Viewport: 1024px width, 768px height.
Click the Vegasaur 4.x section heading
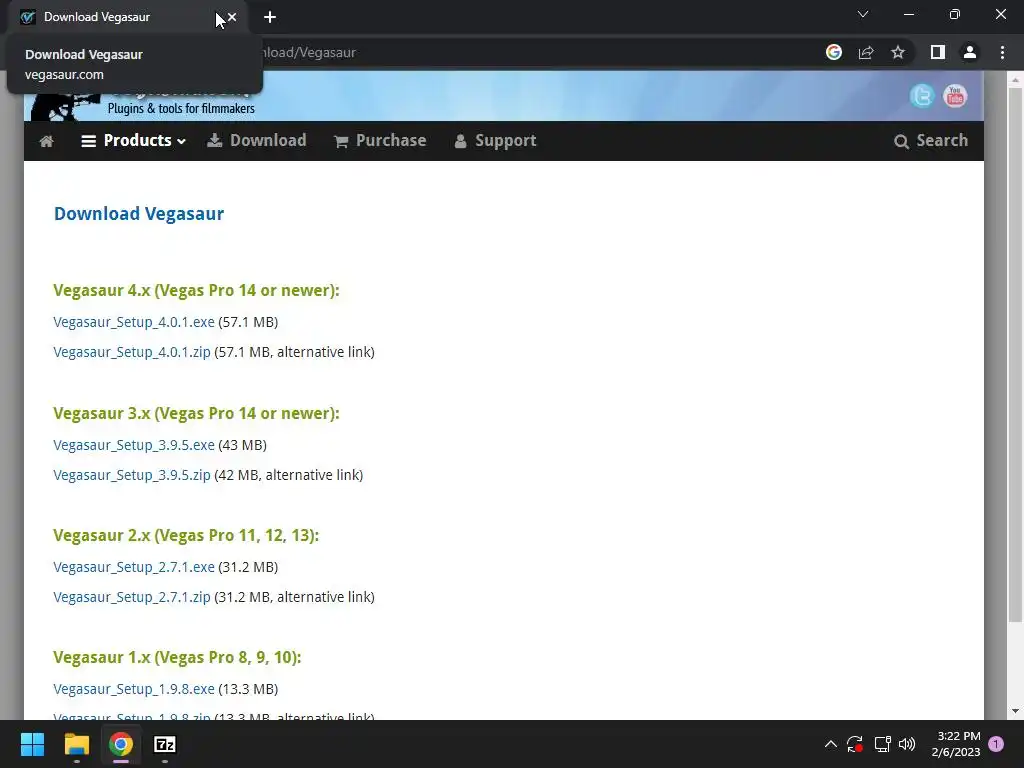(196, 290)
